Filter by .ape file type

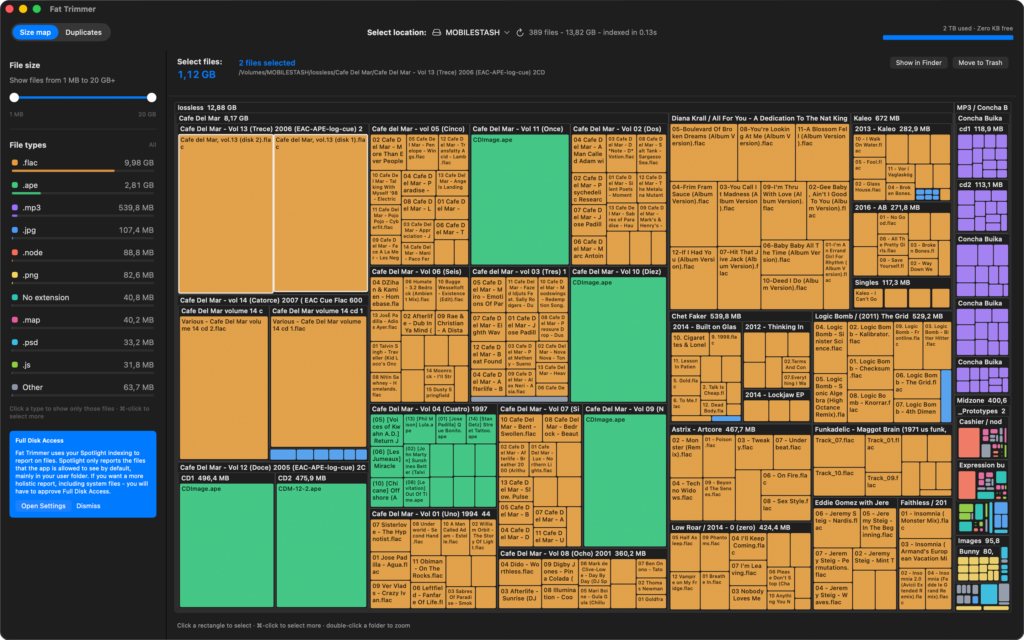pyautogui.click(x=82, y=185)
